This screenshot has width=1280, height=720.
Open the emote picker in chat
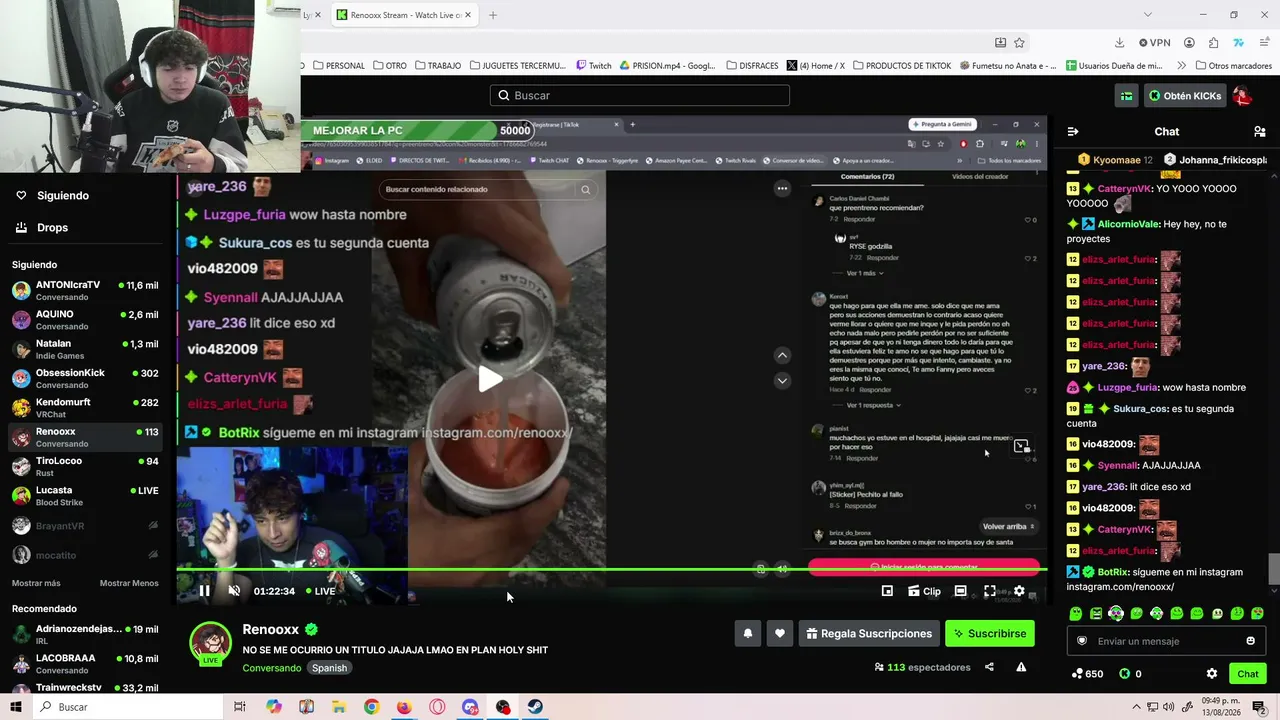click(x=1250, y=641)
